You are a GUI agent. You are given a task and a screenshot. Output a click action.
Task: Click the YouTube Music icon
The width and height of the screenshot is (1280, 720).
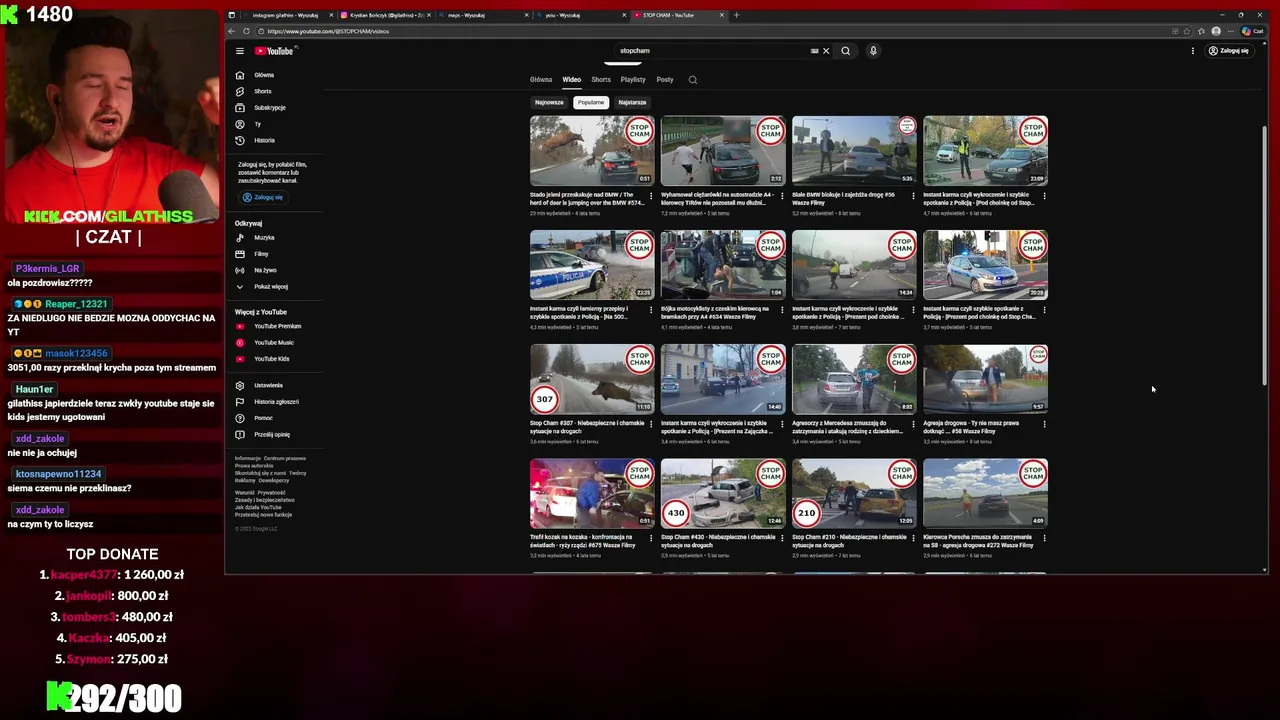click(x=240, y=342)
